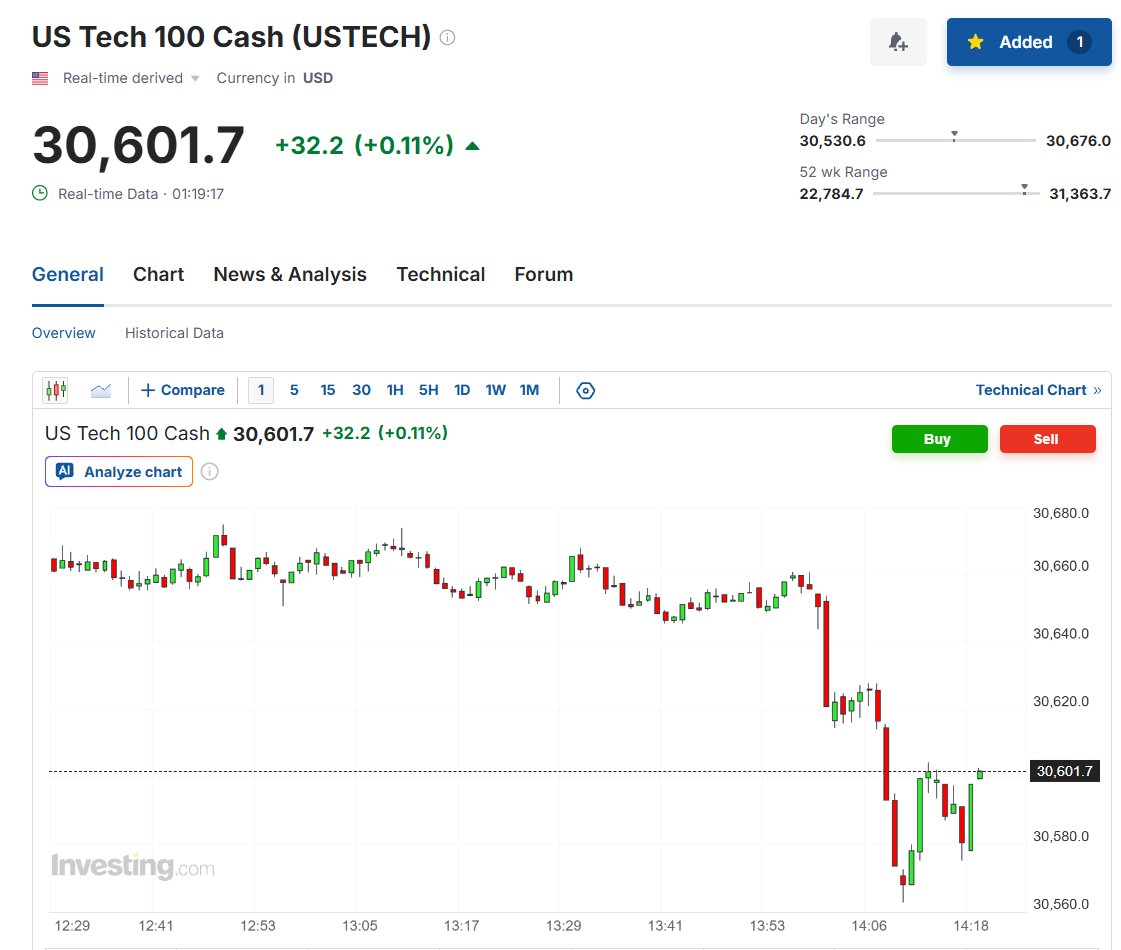The image size is (1121, 950).
Task: Click the green up arrow next to +0.11%
Action: pyautogui.click(x=472, y=147)
